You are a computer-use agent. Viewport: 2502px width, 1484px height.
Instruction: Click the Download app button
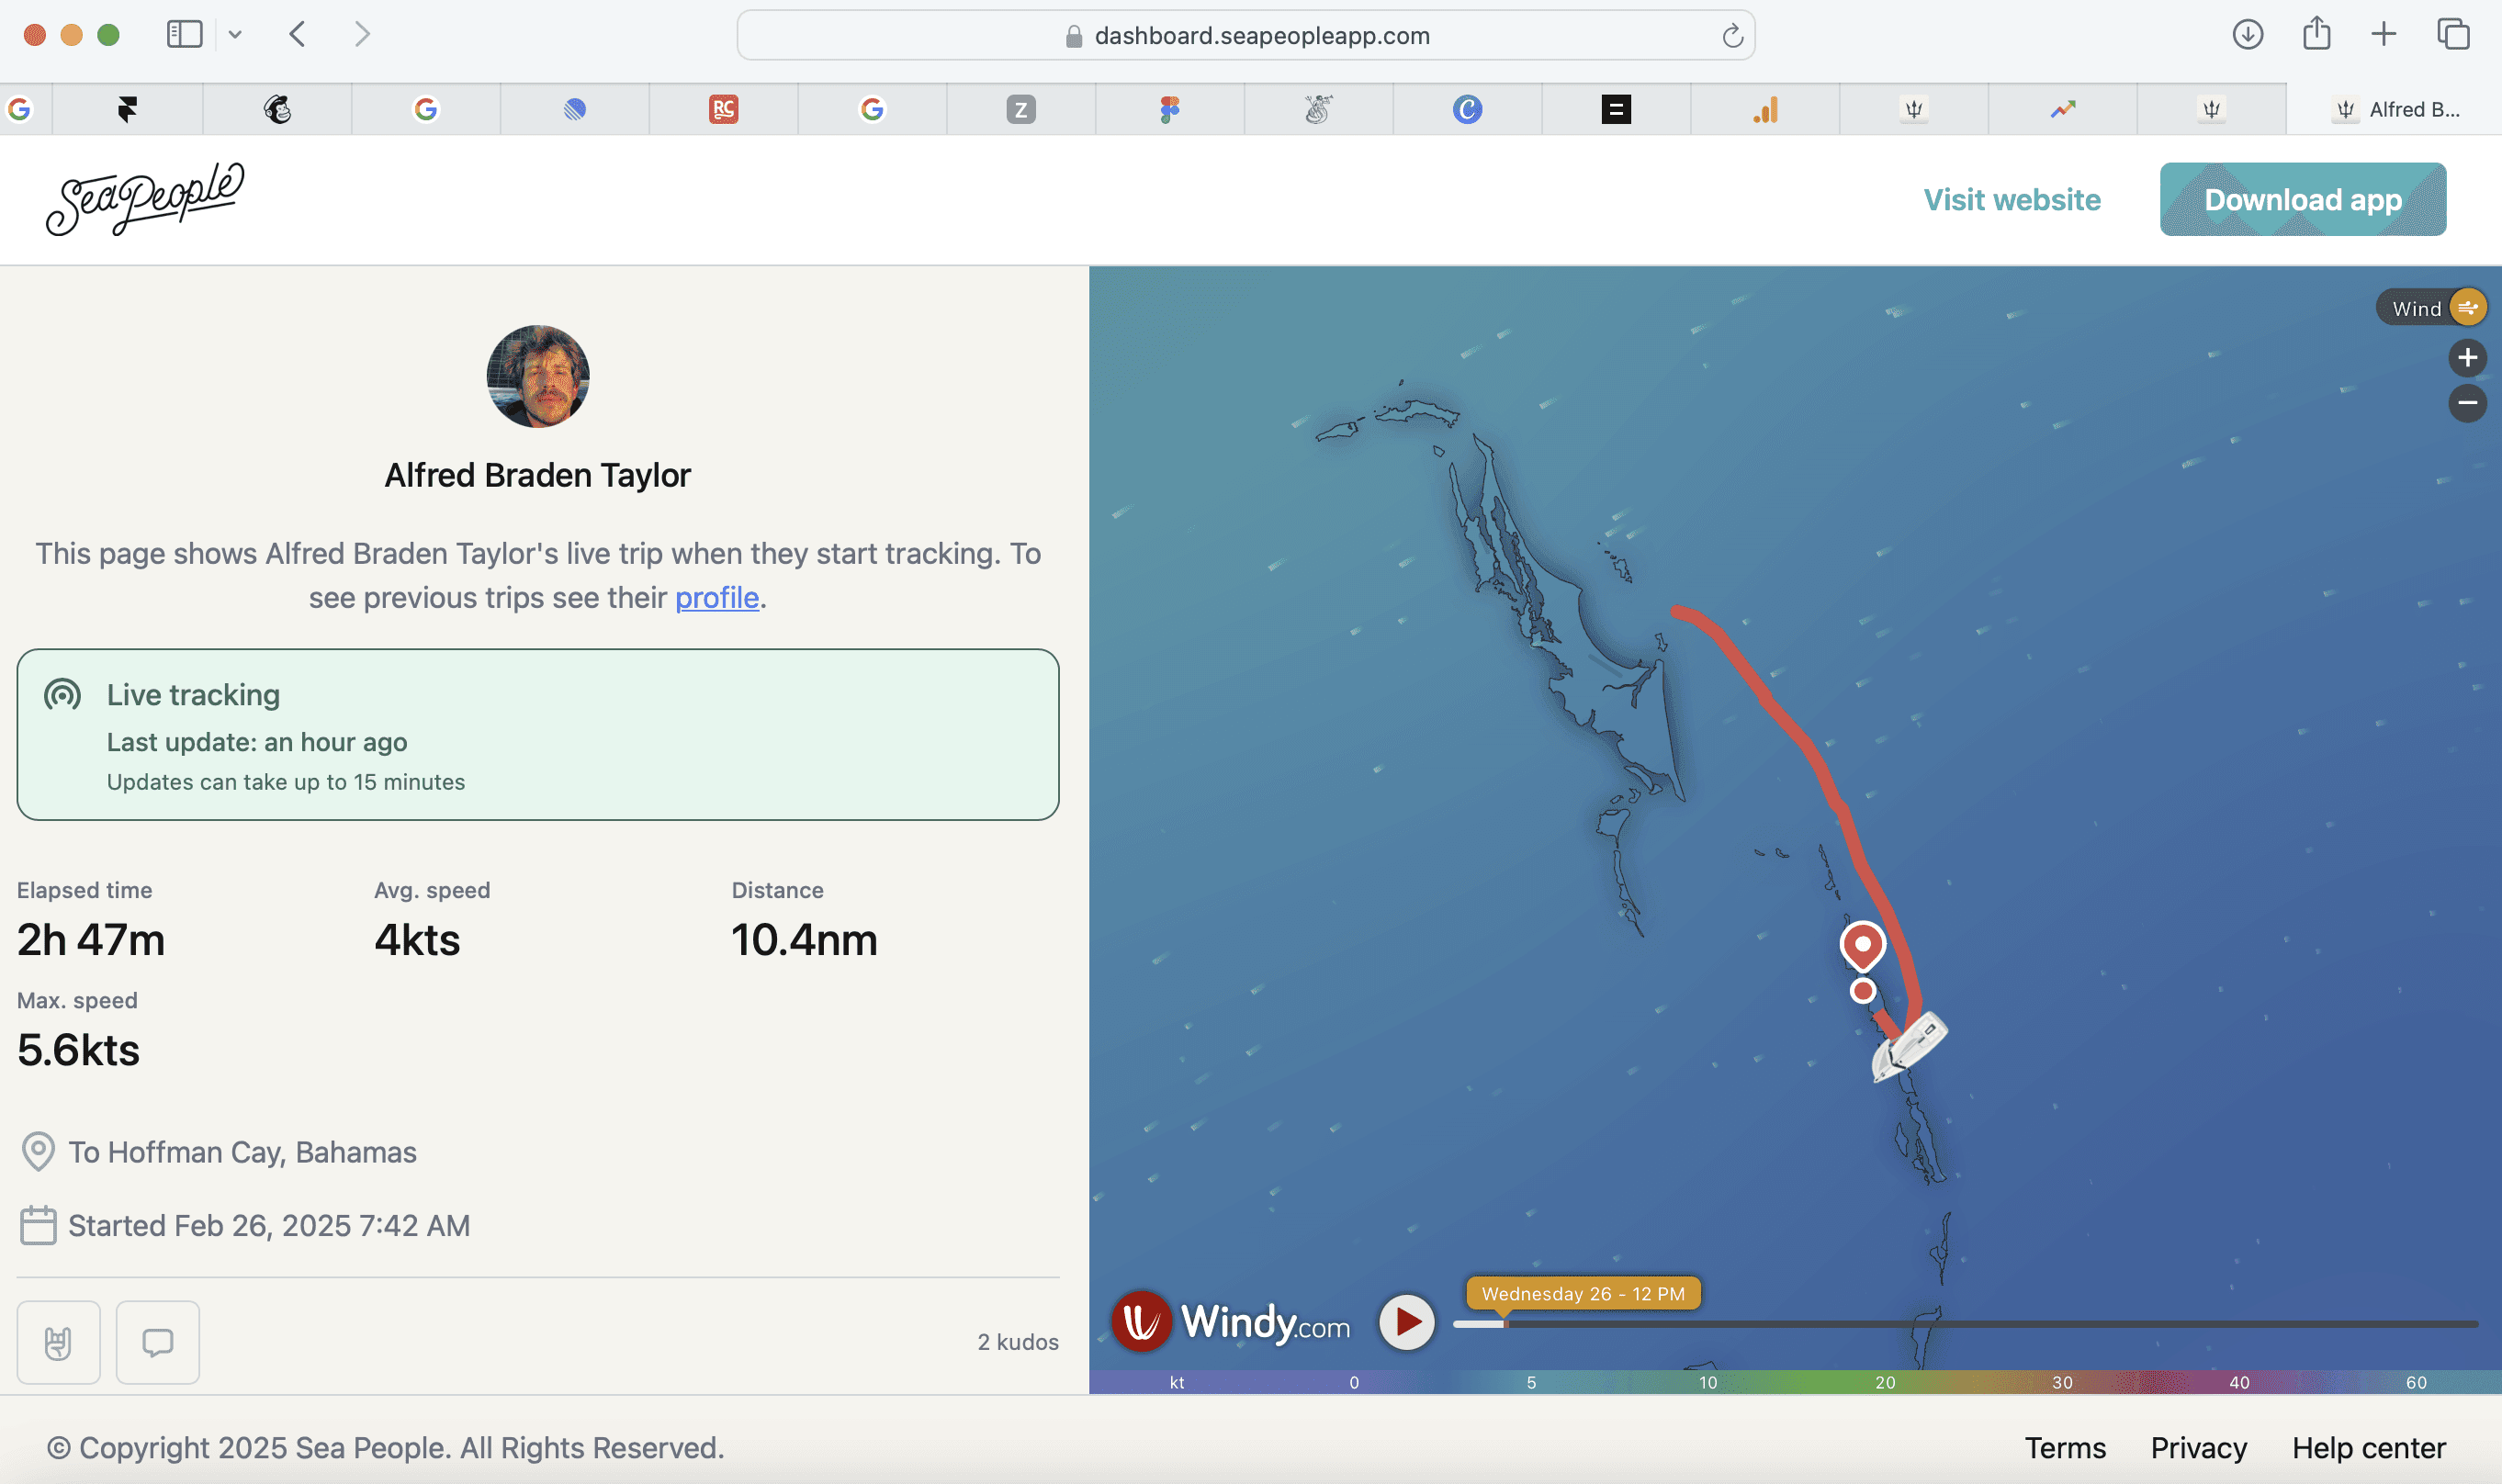pos(2305,197)
